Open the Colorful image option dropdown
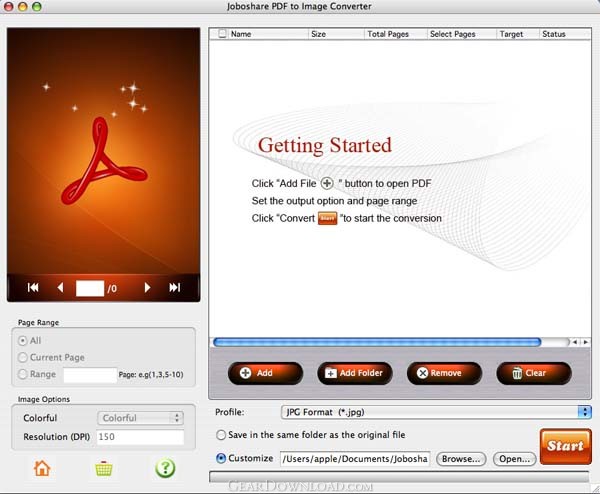Screen dimensions: 600x494 pos(140,418)
